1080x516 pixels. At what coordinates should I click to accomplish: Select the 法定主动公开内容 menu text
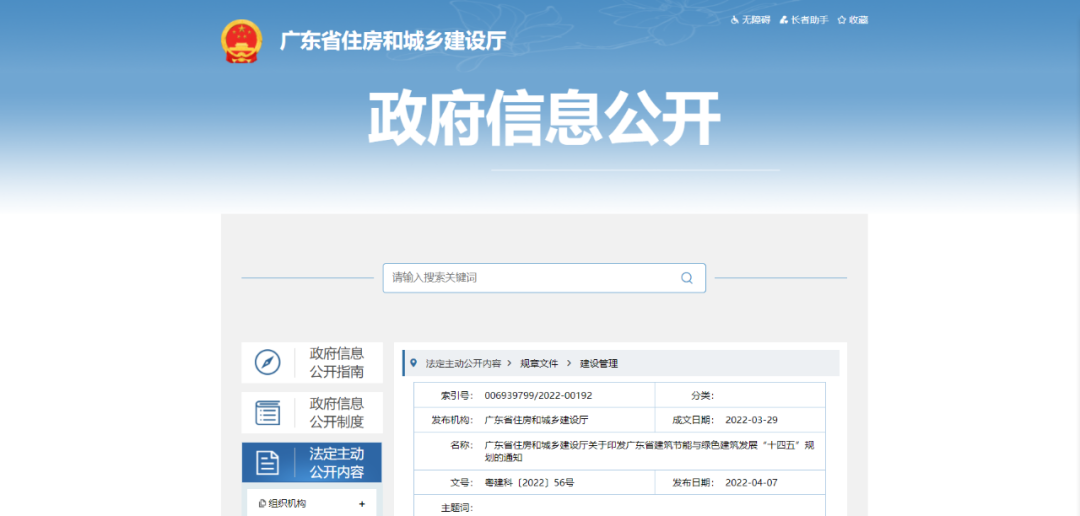point(336,462)
